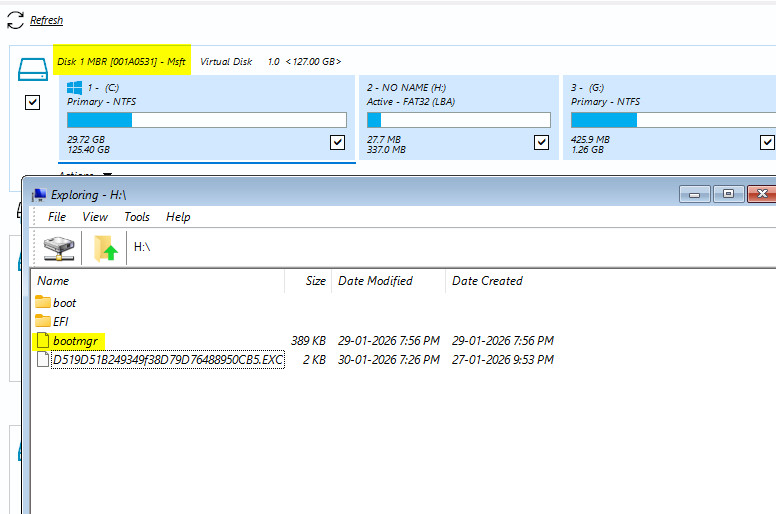
Task: Open the File menu in Exploring window
Action: coord(57,217)
